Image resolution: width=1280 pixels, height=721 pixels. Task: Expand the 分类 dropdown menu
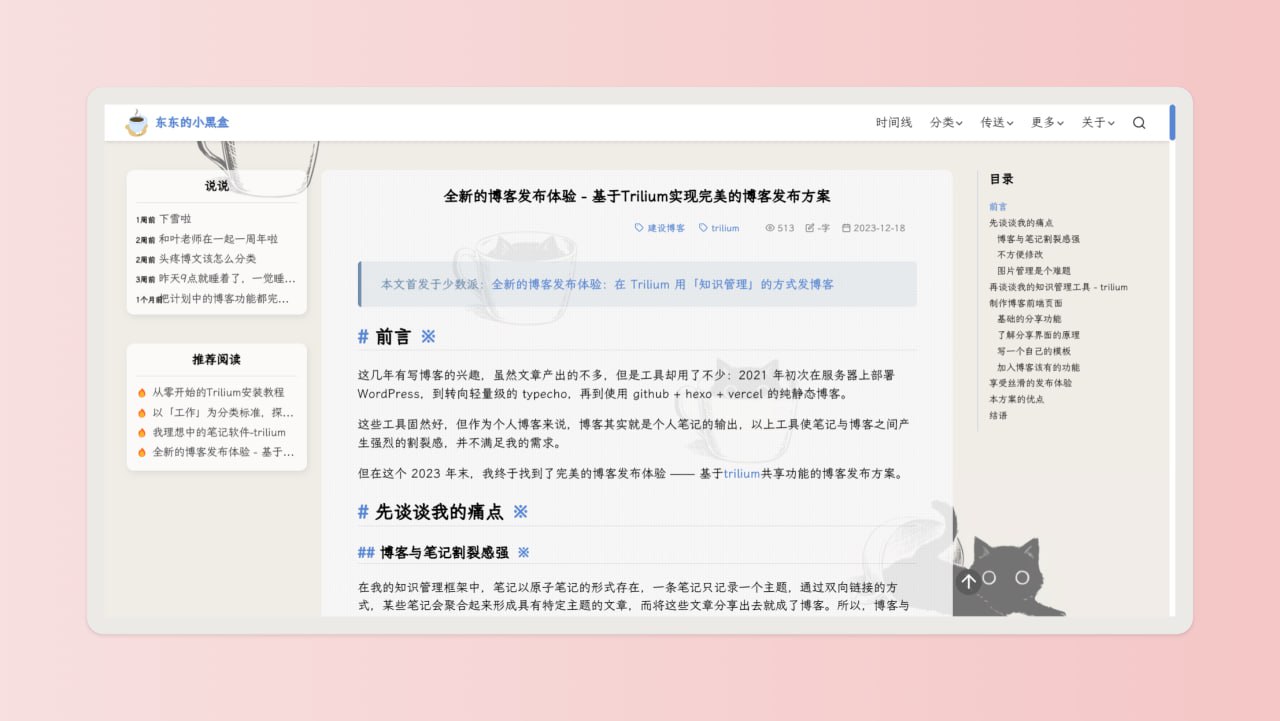(x=945, y=122)
